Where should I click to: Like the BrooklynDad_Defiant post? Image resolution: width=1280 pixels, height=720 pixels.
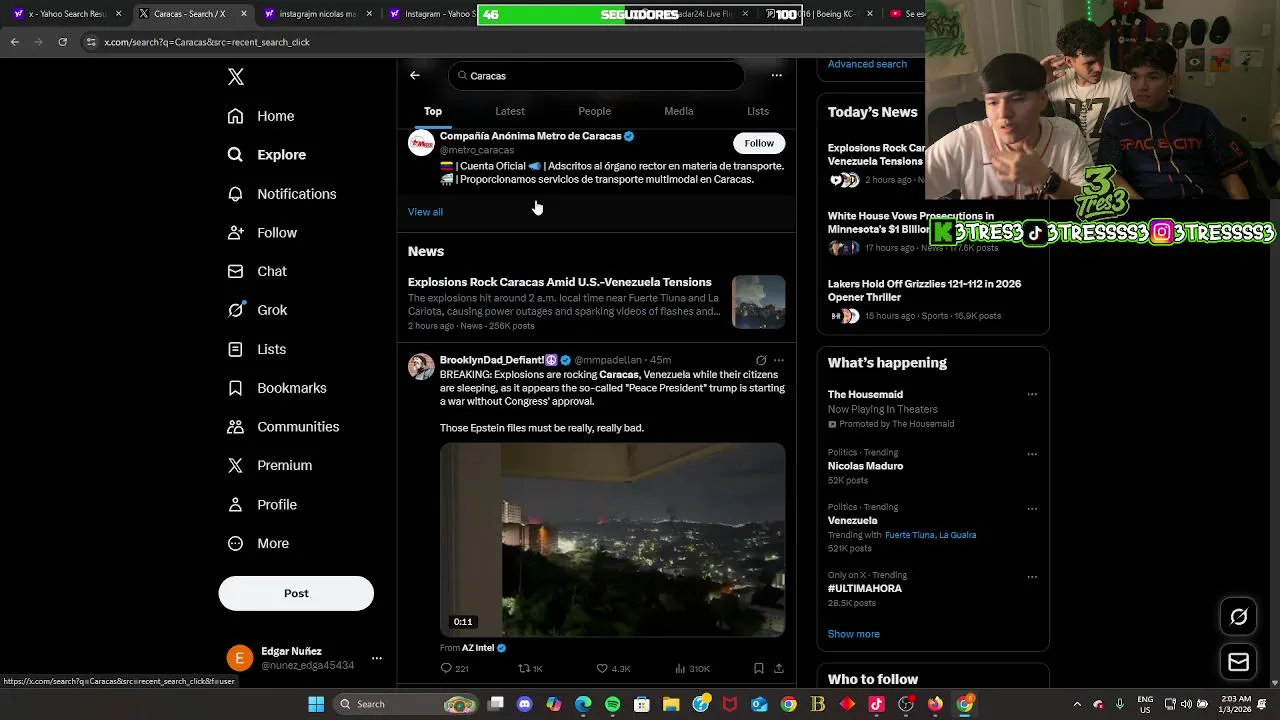(613, 668)
